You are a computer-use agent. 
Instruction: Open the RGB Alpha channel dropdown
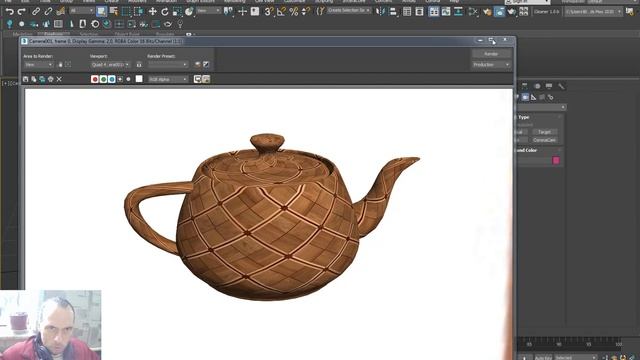[168, 79]
